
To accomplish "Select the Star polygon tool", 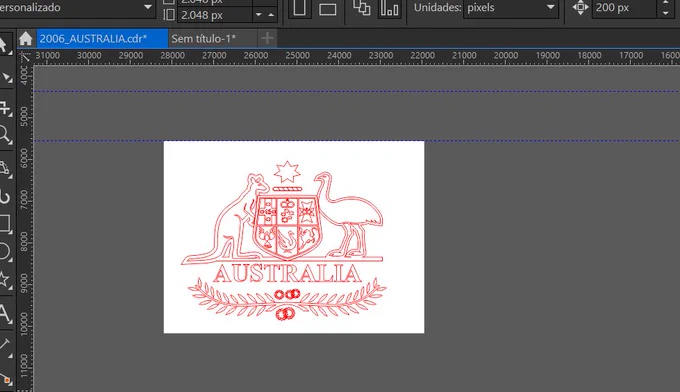I will (x=5, y=280).
